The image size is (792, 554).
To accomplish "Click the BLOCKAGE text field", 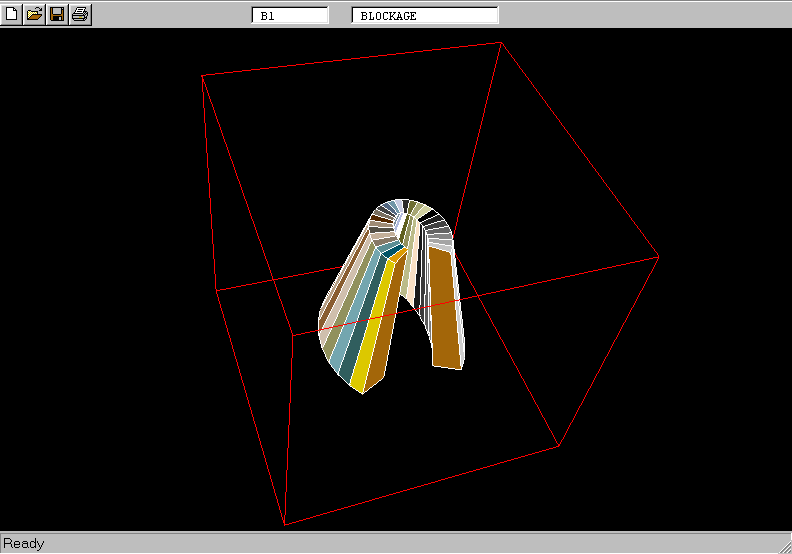I will point(425,15).
